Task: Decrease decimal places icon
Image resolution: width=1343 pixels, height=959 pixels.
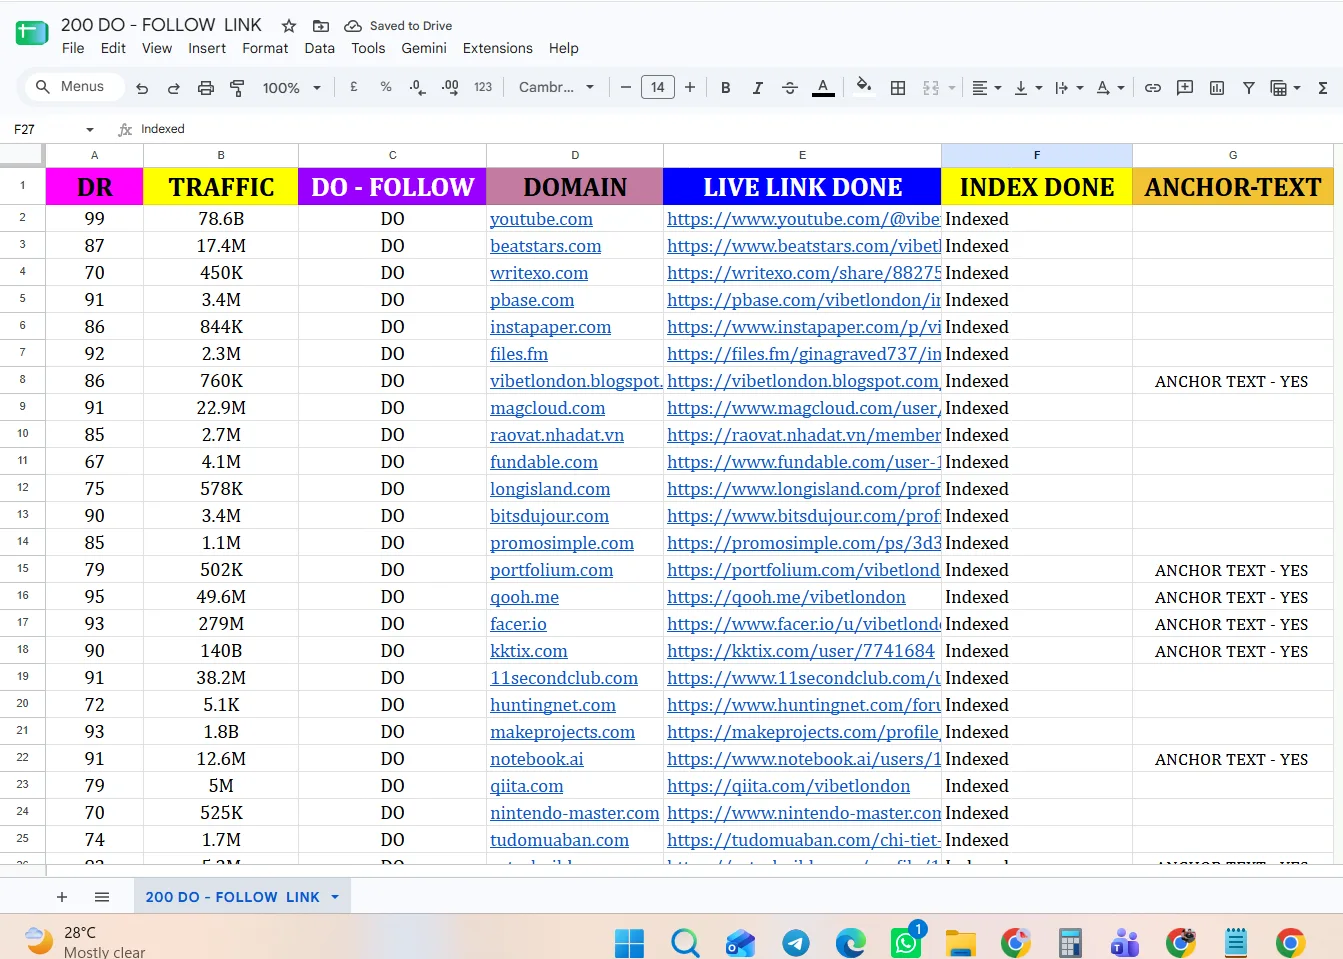Action: pos(417,87)
